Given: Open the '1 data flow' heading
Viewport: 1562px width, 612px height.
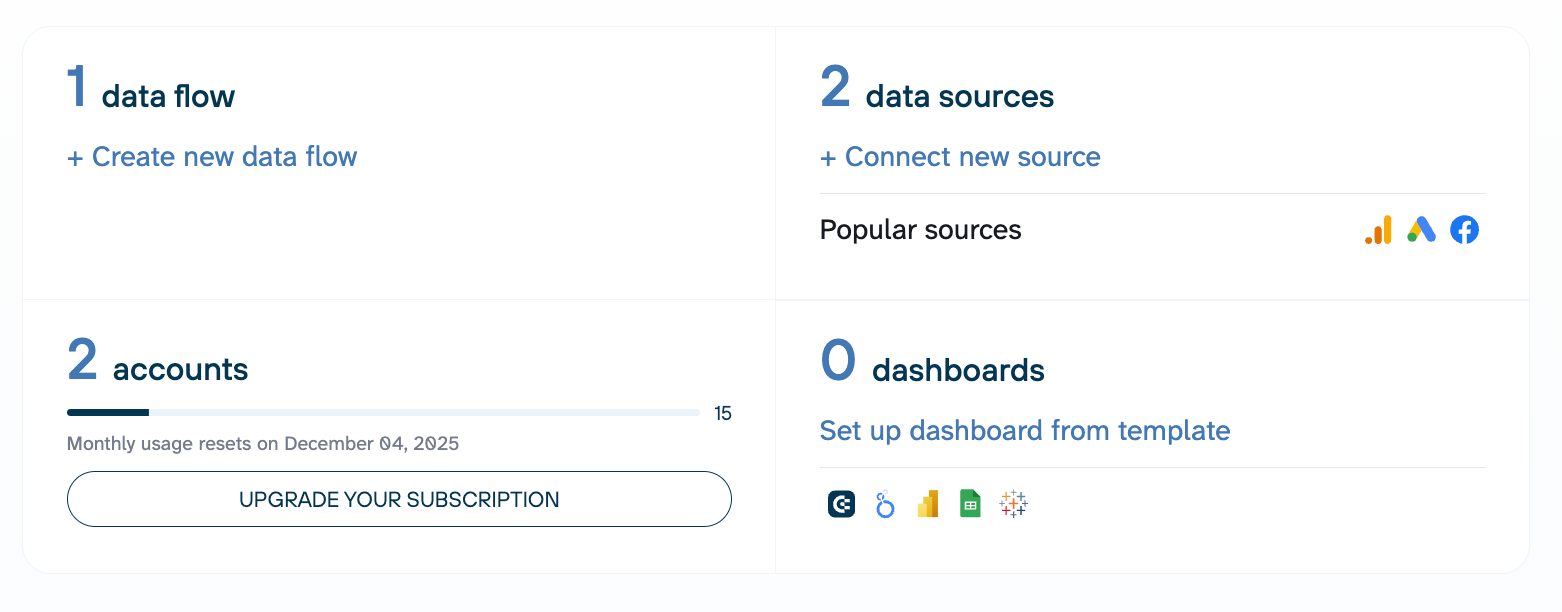Looking at the screenshot, I should click(x=151, y=90).
